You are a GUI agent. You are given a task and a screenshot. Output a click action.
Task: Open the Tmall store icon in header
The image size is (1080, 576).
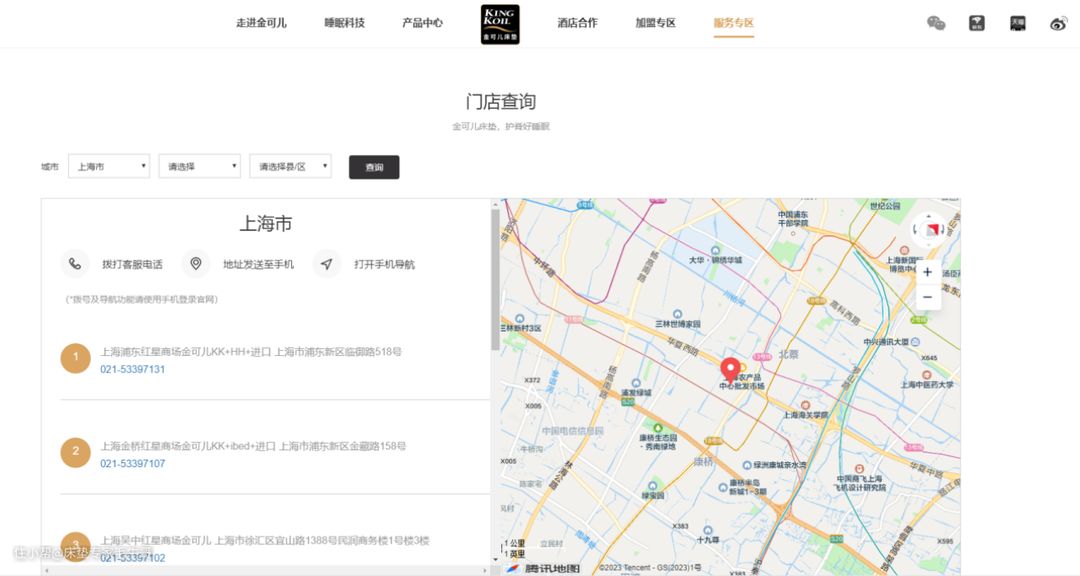tap(1017, 23)
